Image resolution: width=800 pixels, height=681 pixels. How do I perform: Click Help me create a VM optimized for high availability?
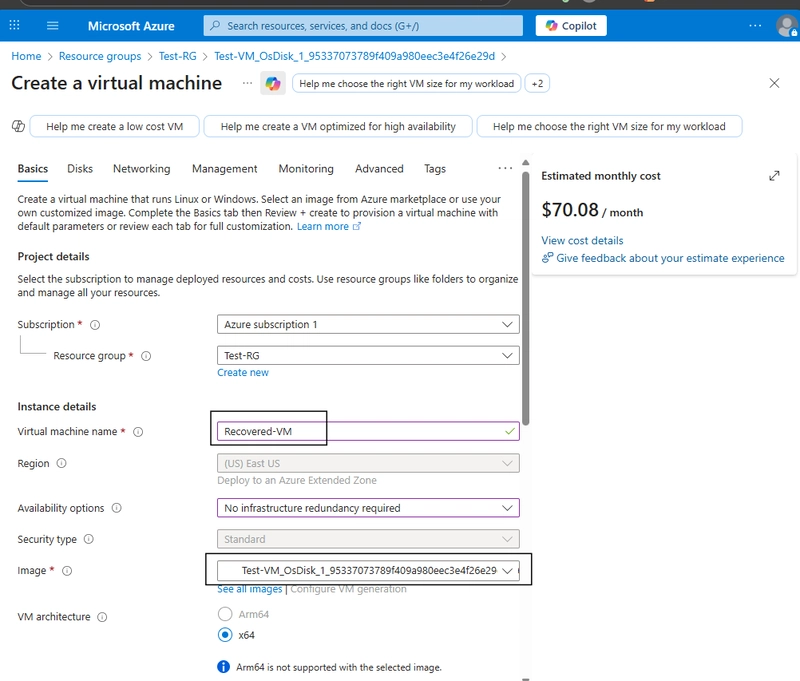[338, 127]
